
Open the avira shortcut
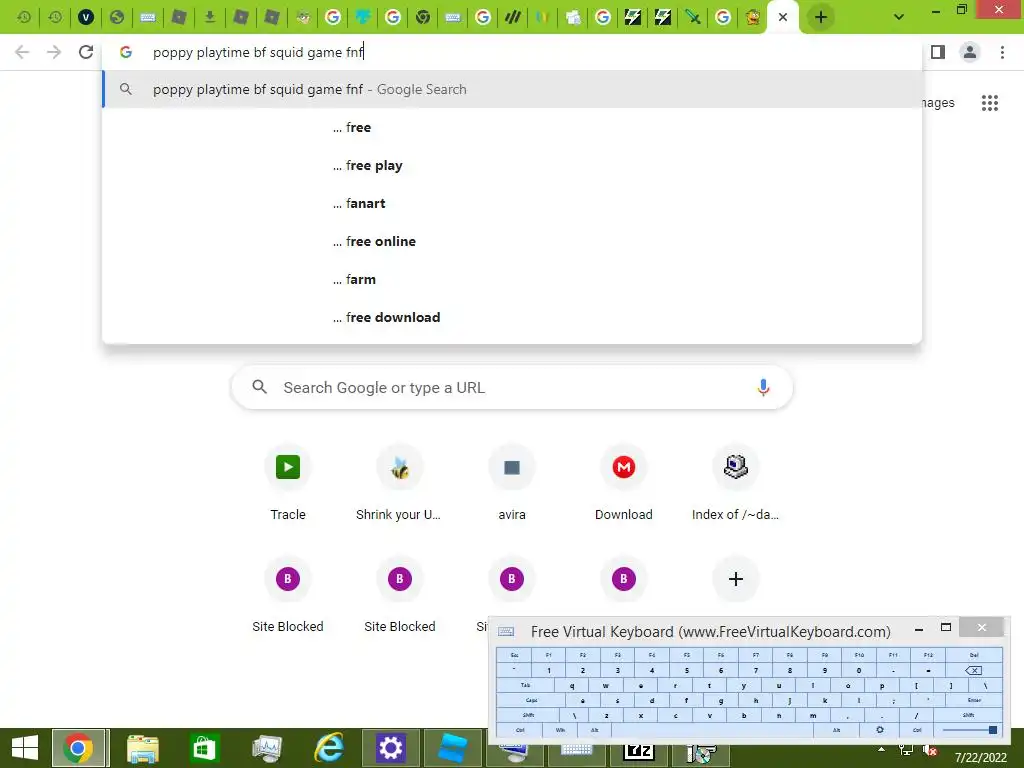(x=512, y=484)
